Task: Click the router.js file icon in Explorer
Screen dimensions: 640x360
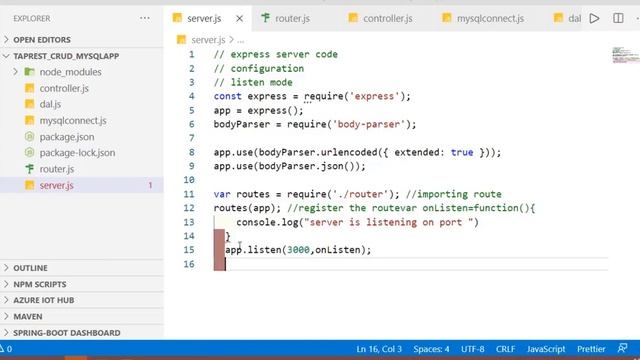Action: coord(29,169)
